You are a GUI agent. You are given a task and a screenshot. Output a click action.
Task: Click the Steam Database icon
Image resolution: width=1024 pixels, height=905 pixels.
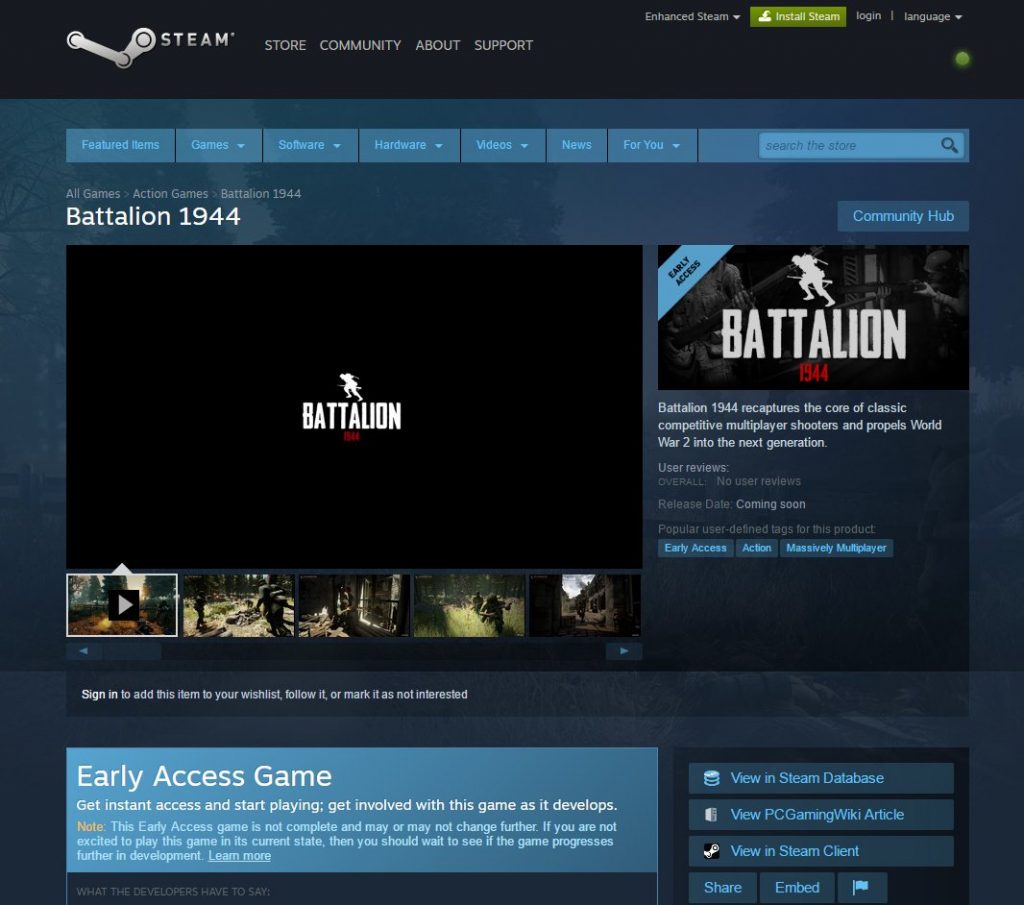point(712,778)
